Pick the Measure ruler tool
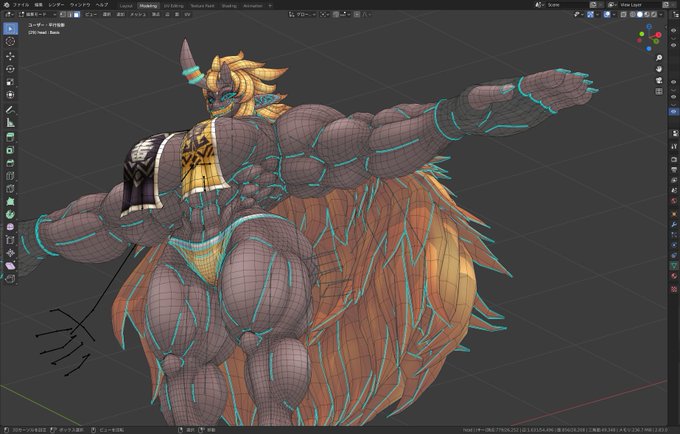This screenshot has height=434, width=680. pyautogui.click(x=10, y=123)
